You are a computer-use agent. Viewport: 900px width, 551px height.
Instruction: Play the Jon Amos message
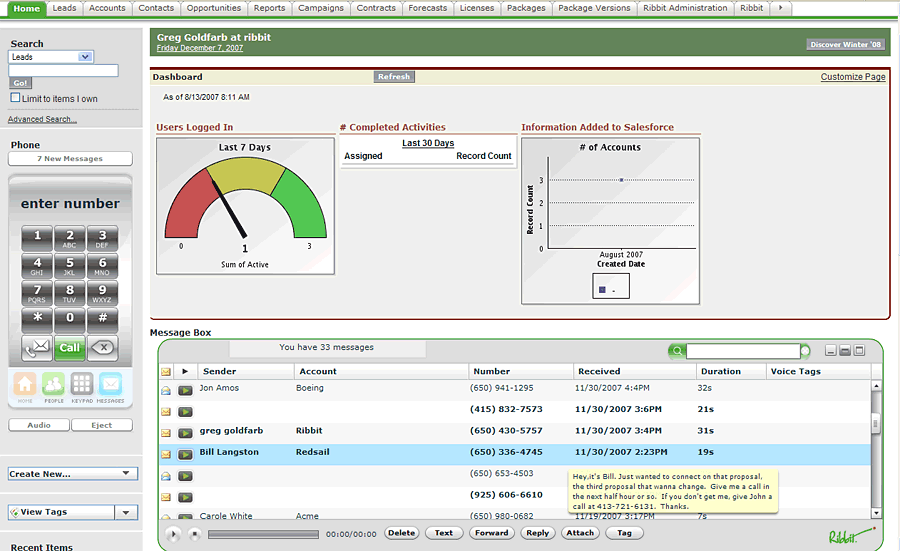(x=185, y=390)
